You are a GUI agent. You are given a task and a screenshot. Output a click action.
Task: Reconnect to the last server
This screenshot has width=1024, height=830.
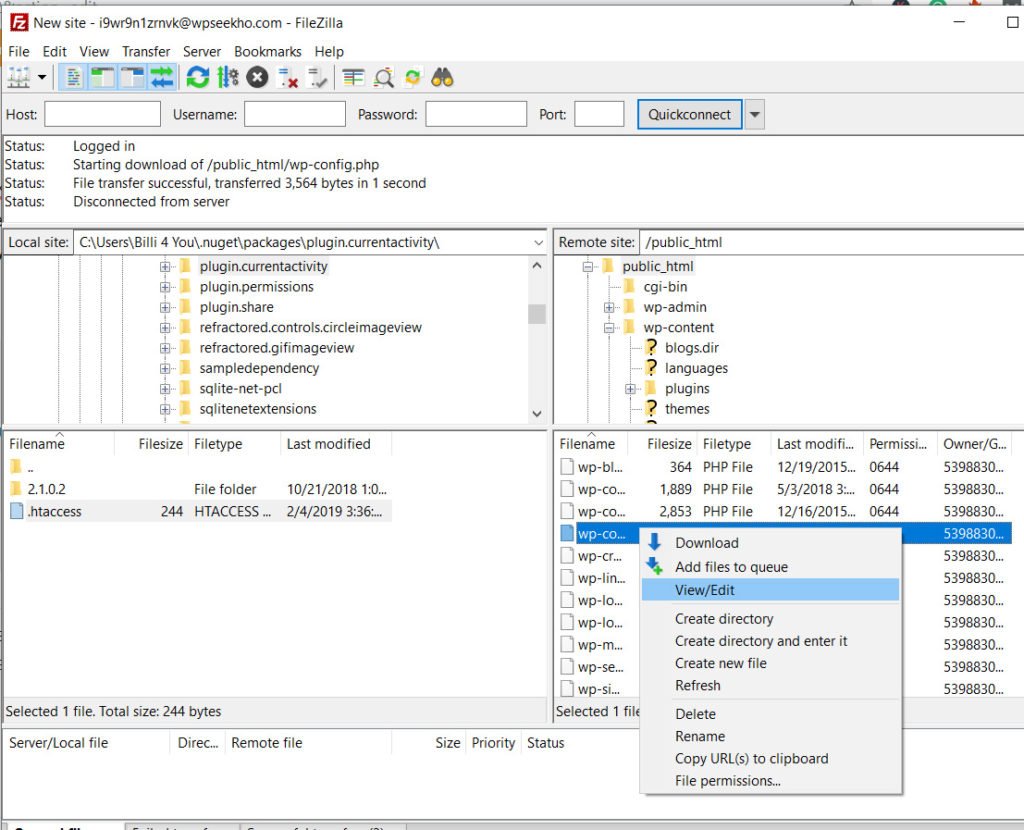[x=317, y=78]
